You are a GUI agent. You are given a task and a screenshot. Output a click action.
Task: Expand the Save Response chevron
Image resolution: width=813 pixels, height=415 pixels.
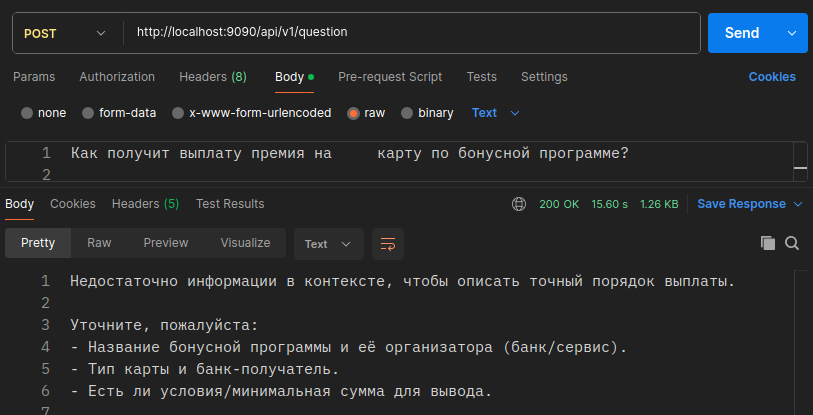[798, 204]
